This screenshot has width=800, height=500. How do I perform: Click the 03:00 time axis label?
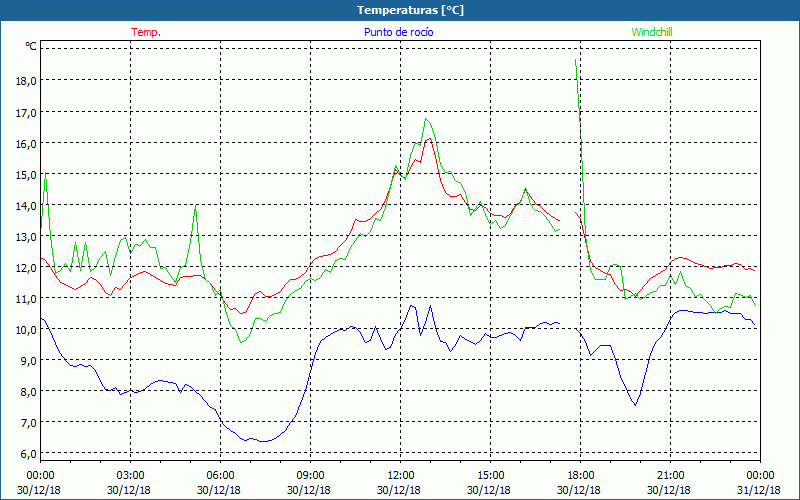(131, 474)
